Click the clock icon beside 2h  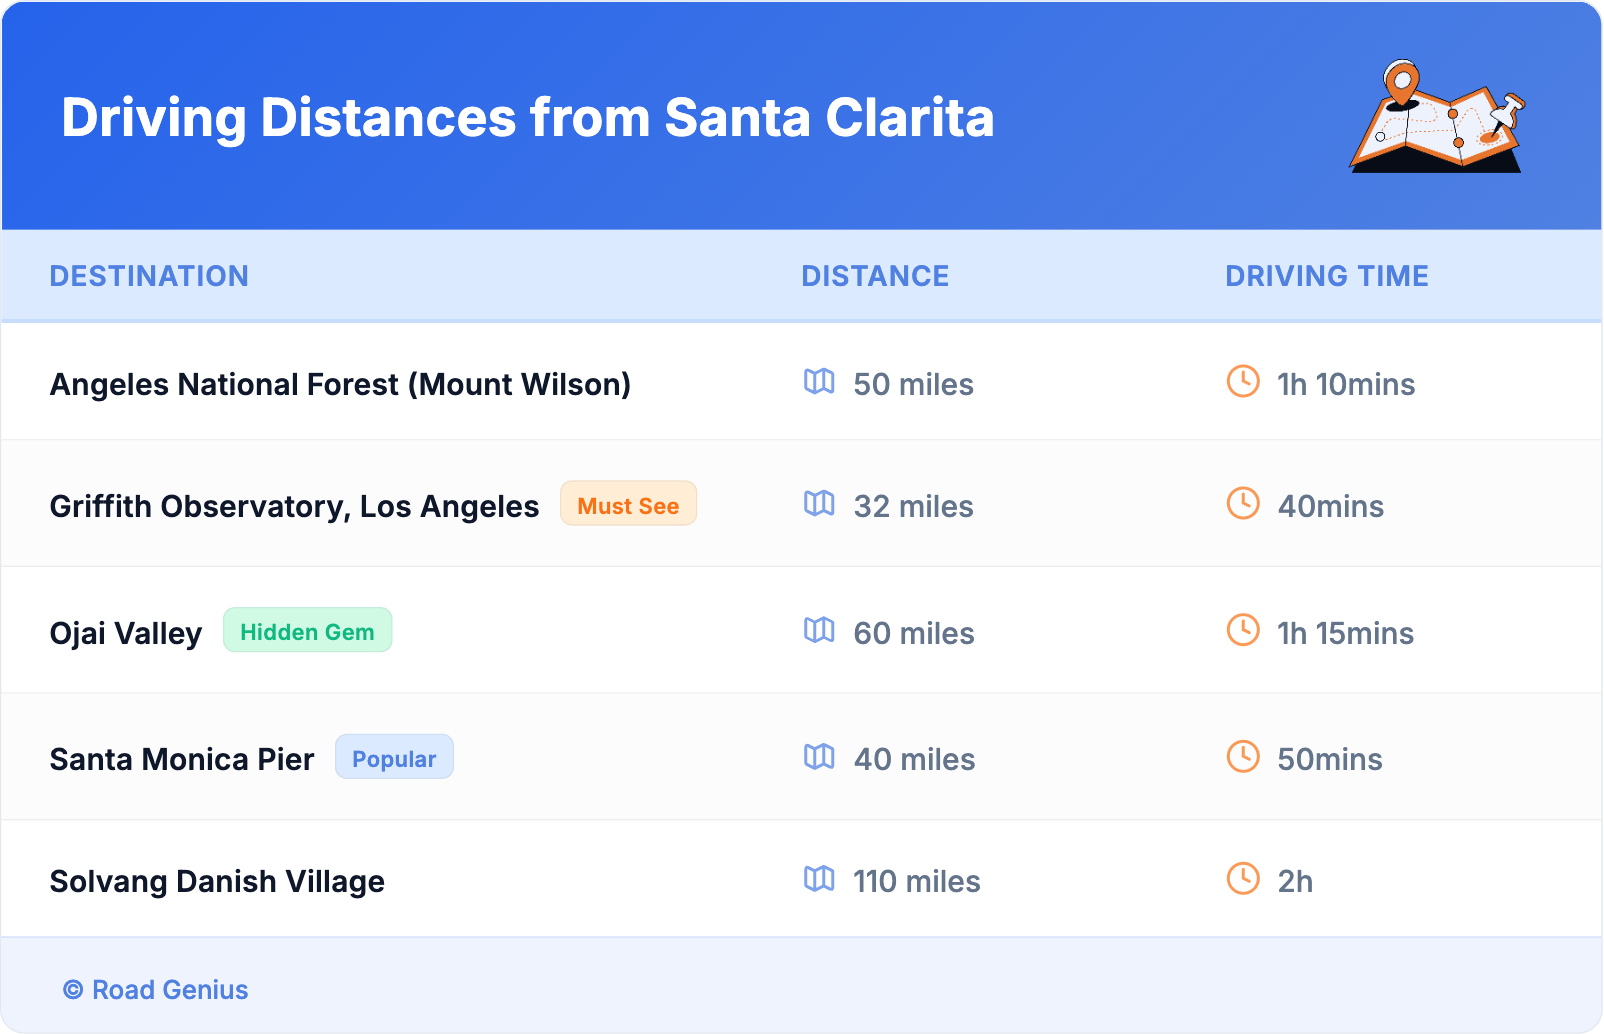click(1243, 878)
